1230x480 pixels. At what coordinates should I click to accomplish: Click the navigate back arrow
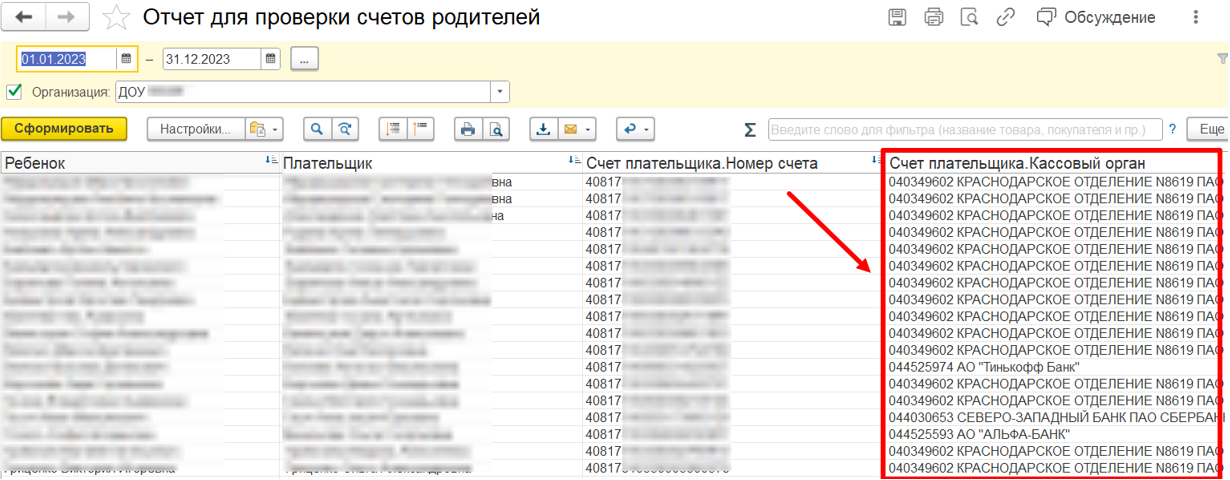tap(25, 17)
